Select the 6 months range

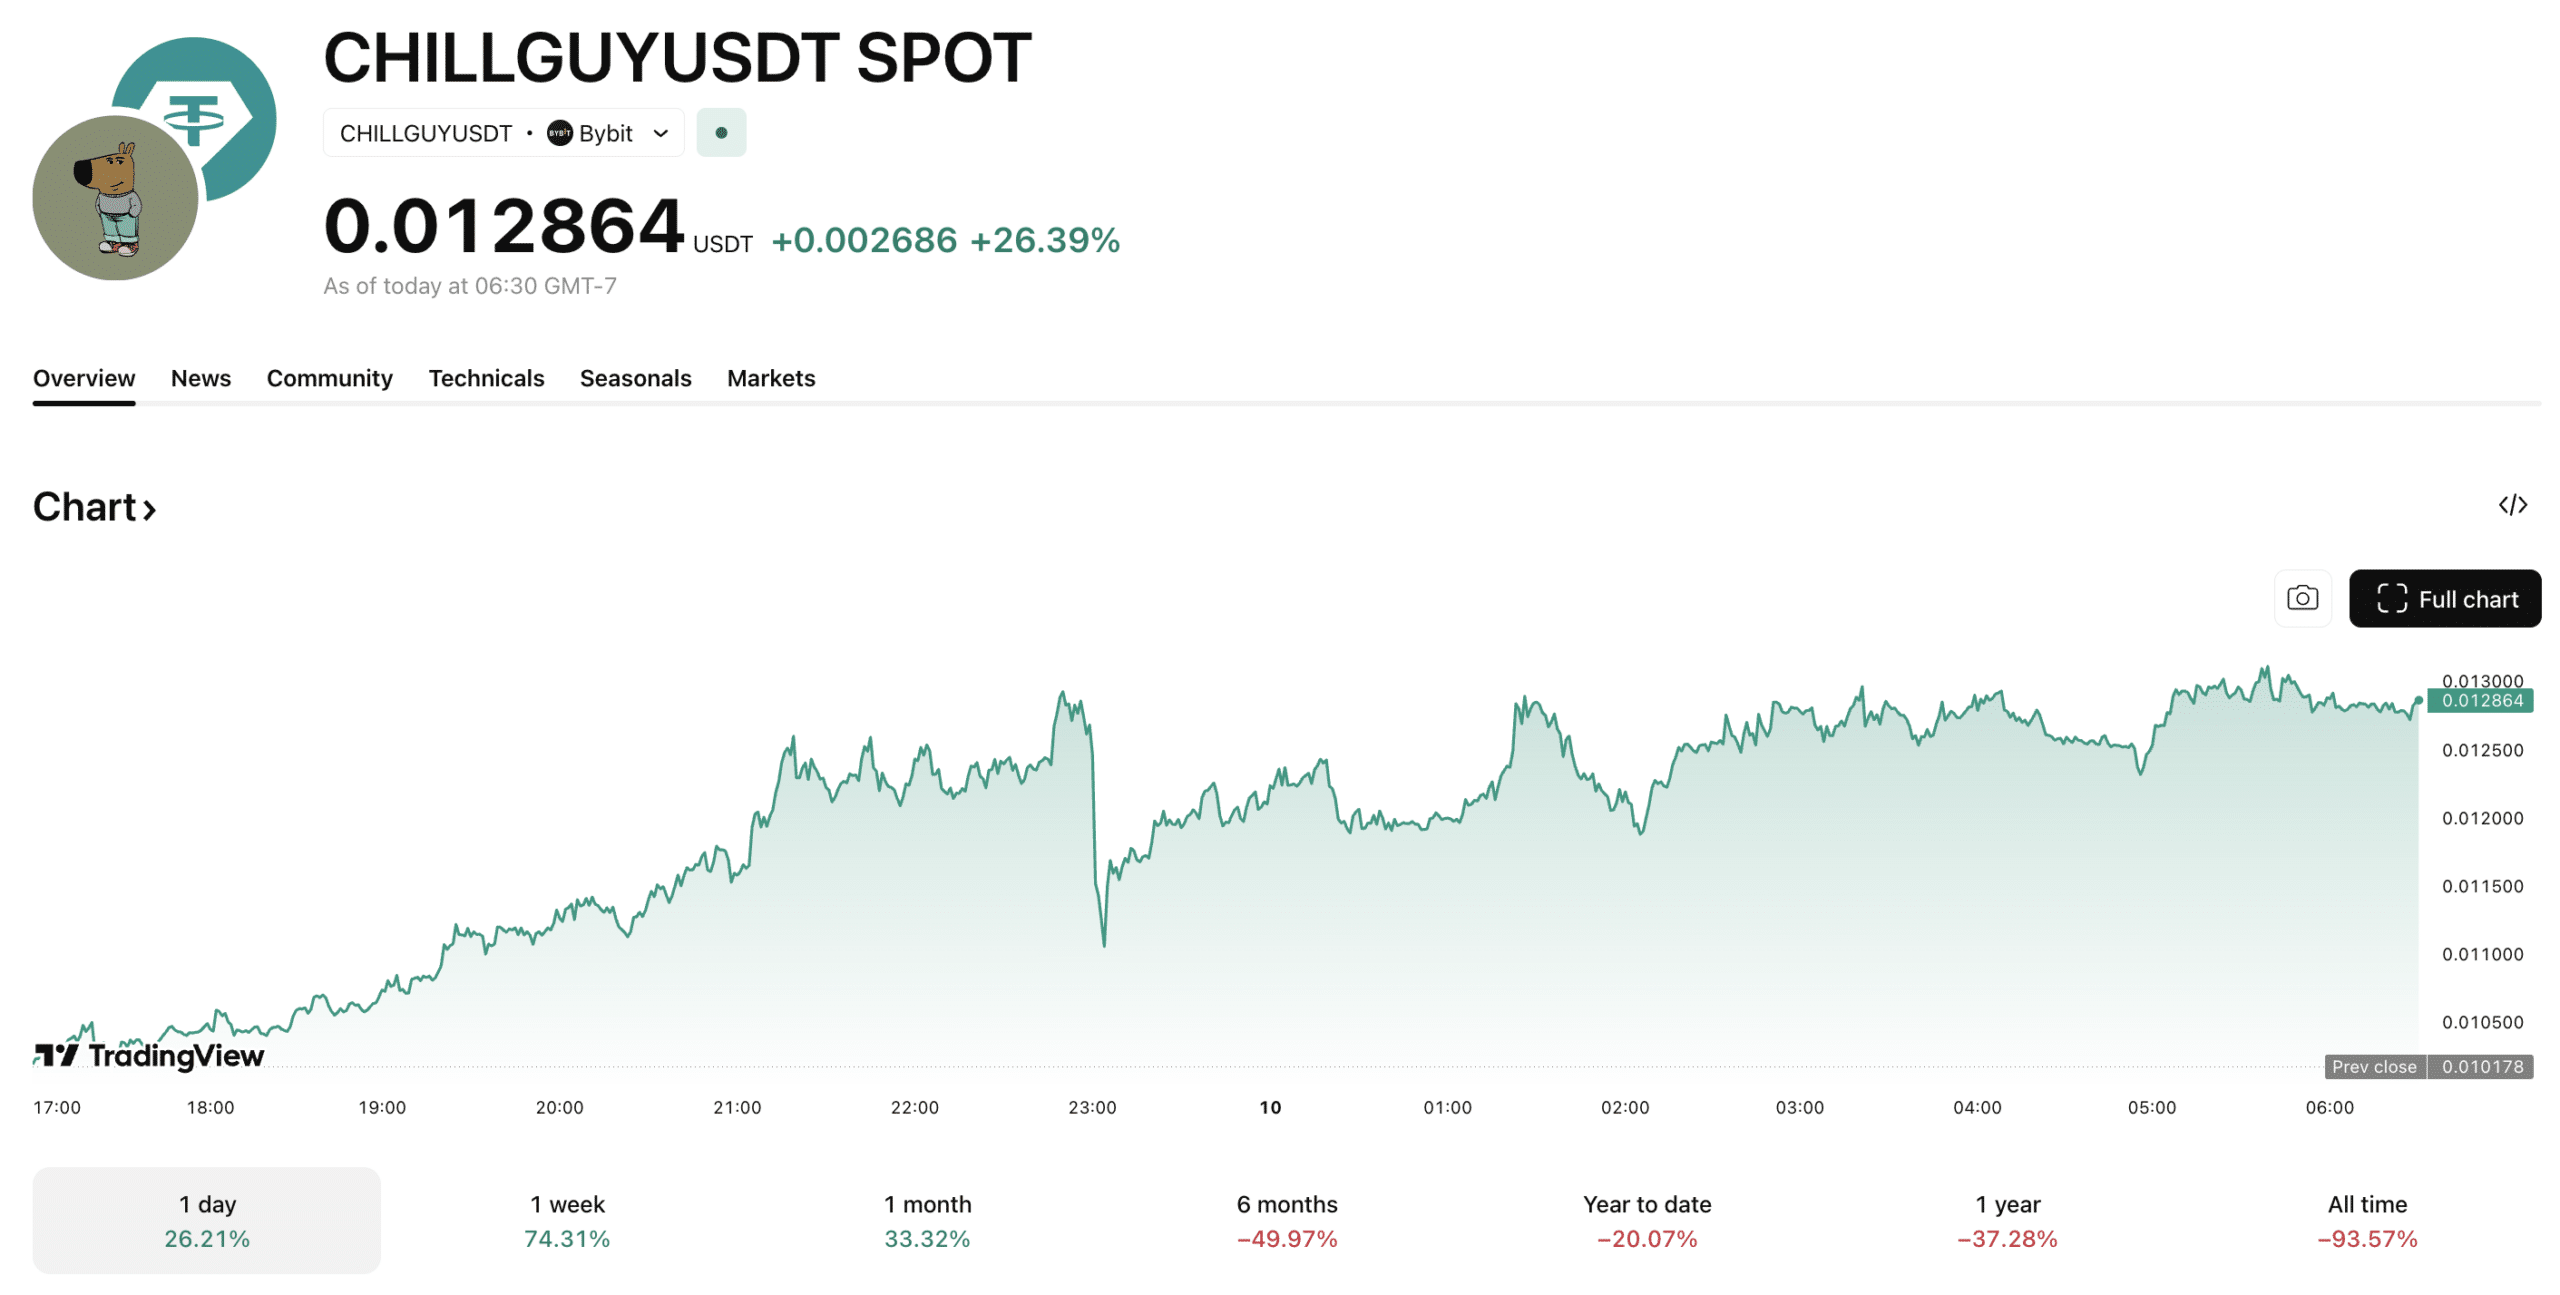point(1287,1220)
